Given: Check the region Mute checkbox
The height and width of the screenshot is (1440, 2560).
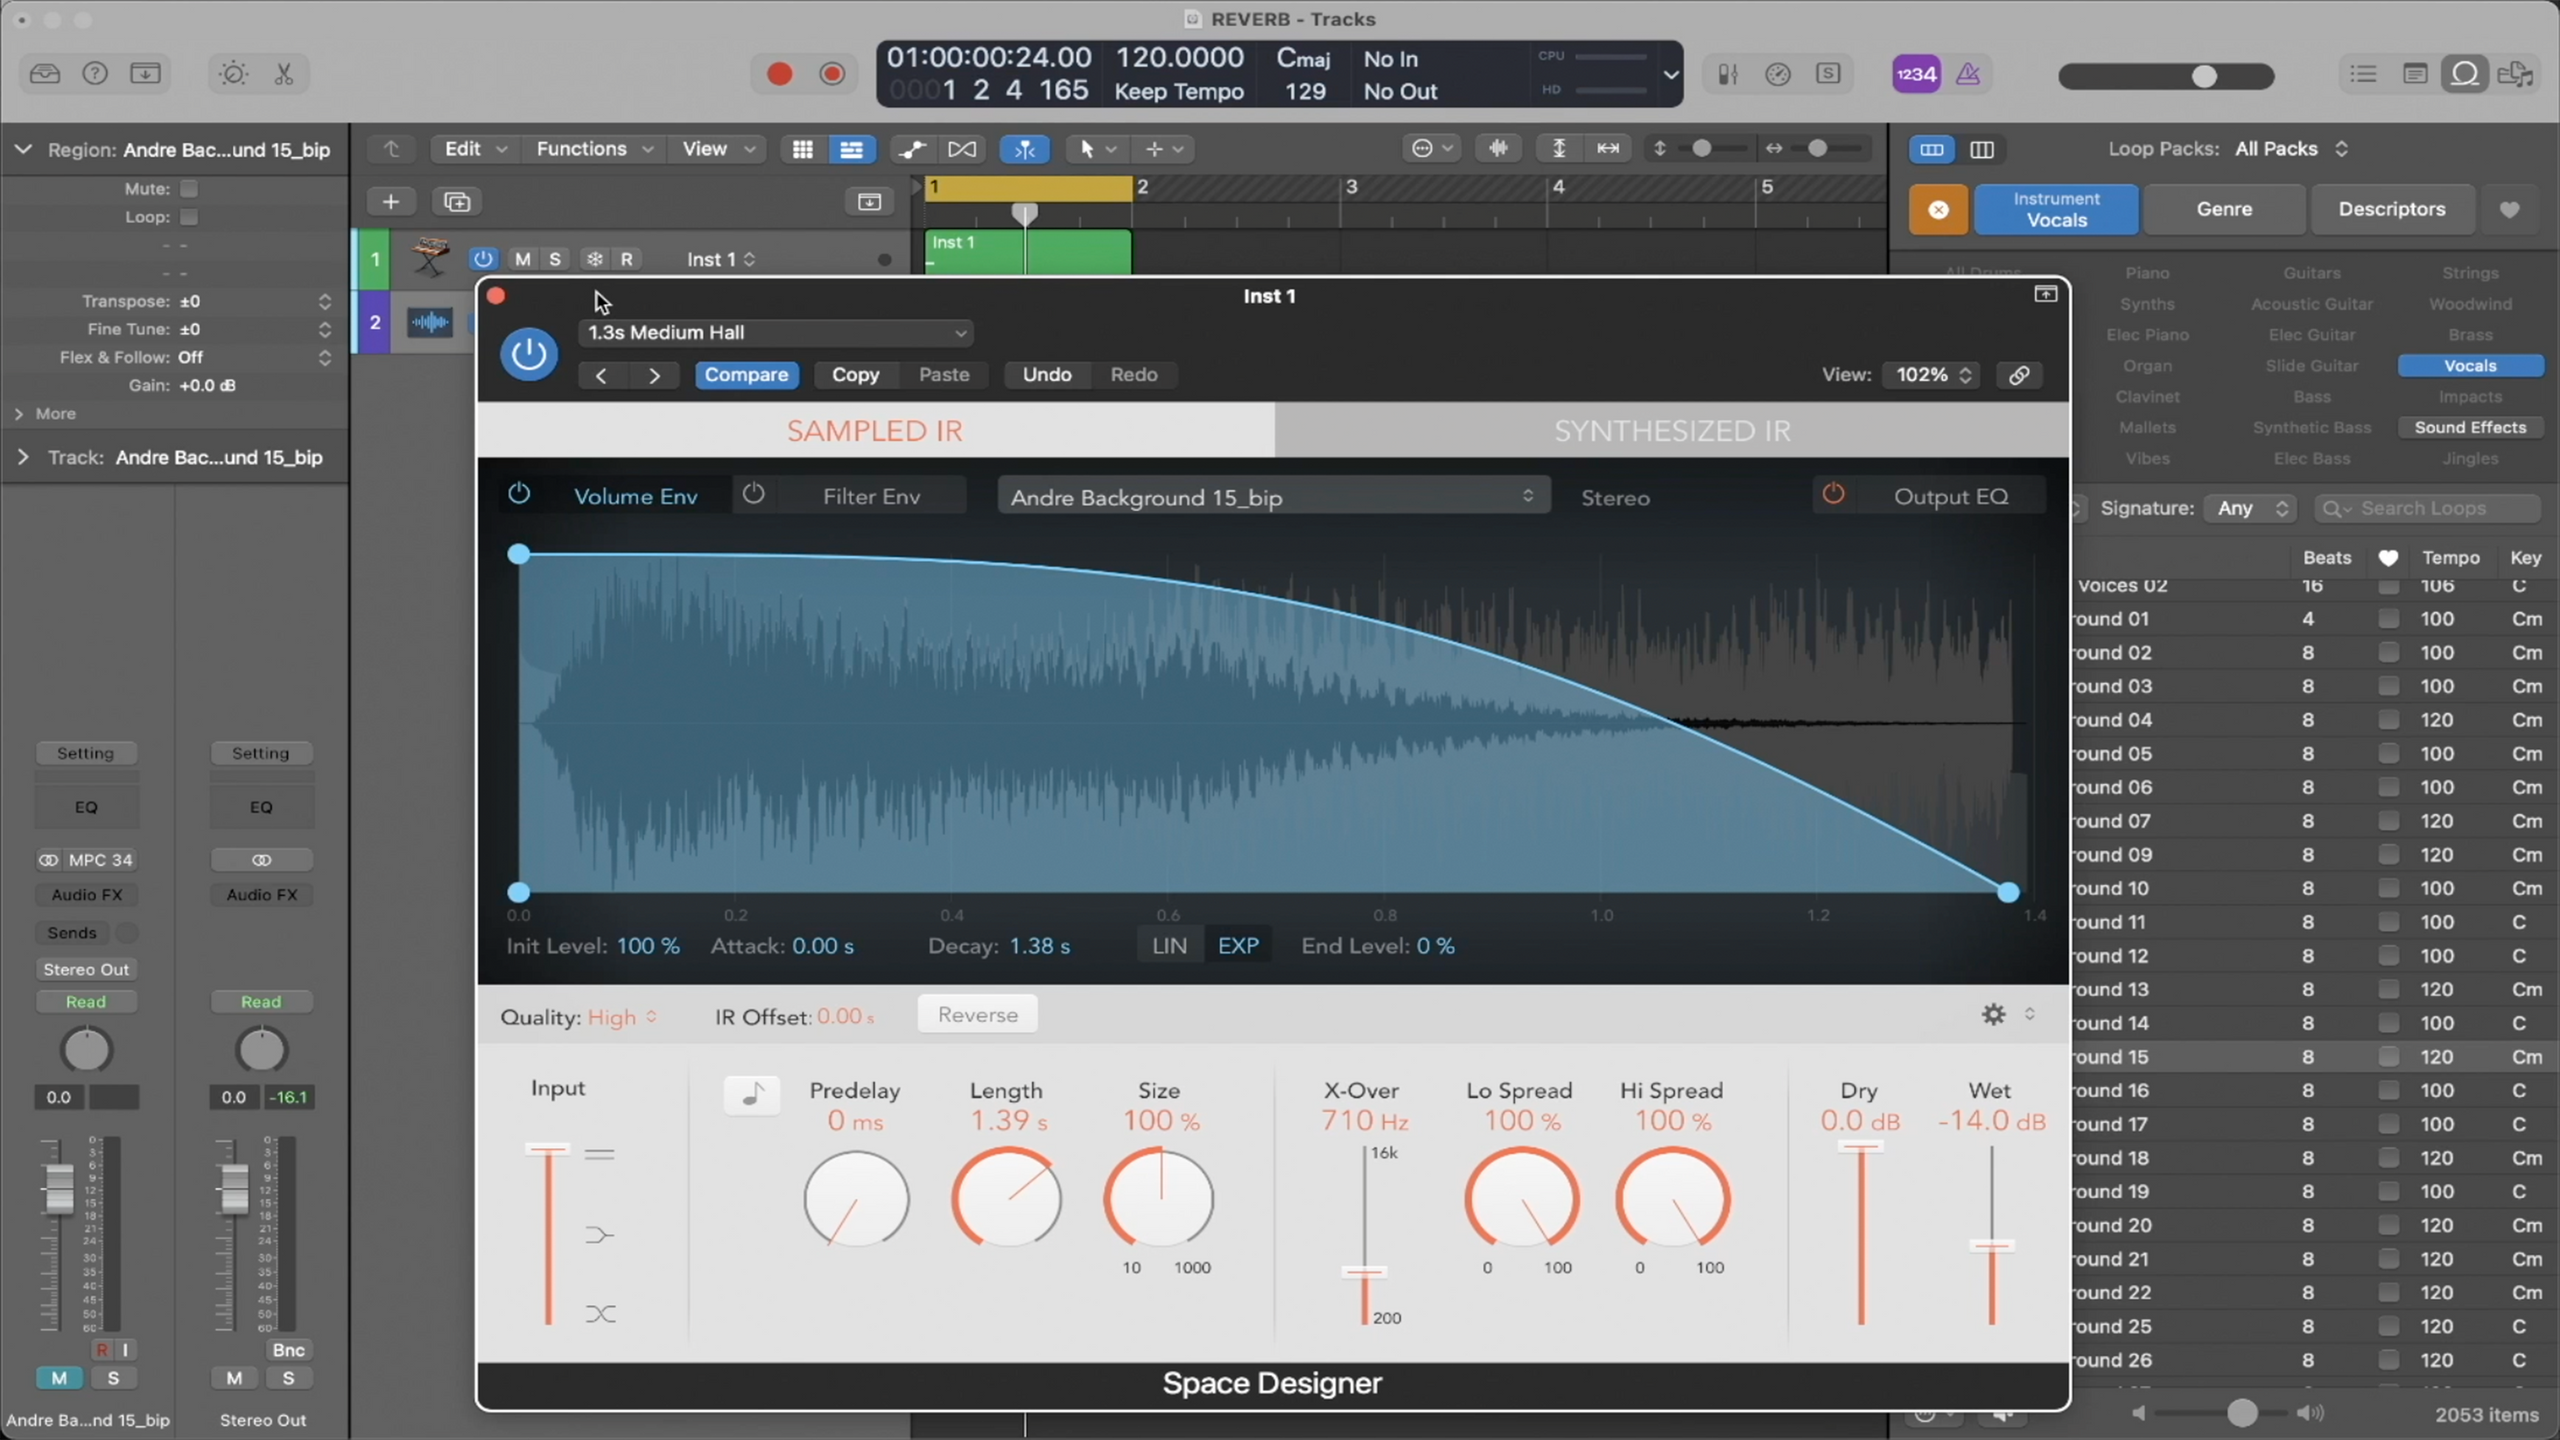Looking at the screenshot, I should coord(189,189).
